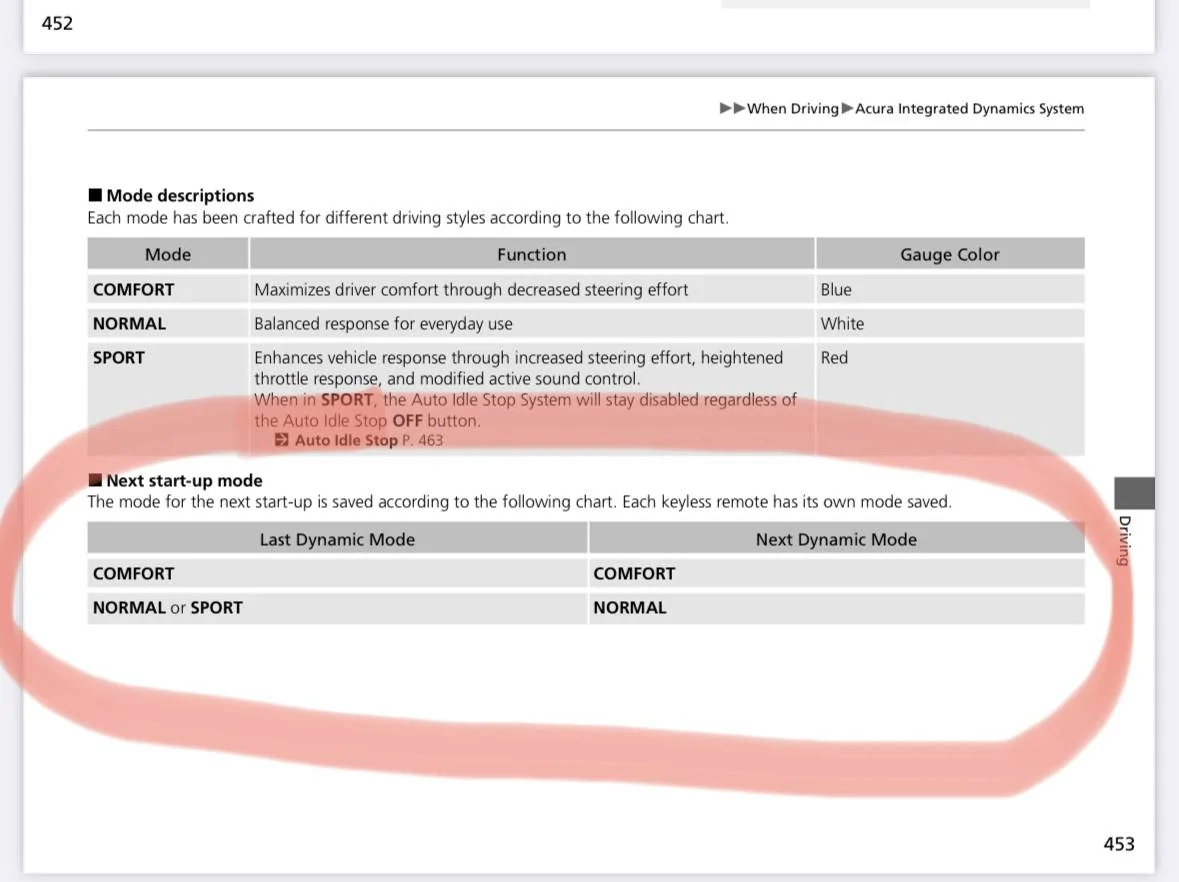The height and width of the screenshot is (882, 1179).
Task: Select the NORMAL or SPORT table entry
Action: (168, 607)
